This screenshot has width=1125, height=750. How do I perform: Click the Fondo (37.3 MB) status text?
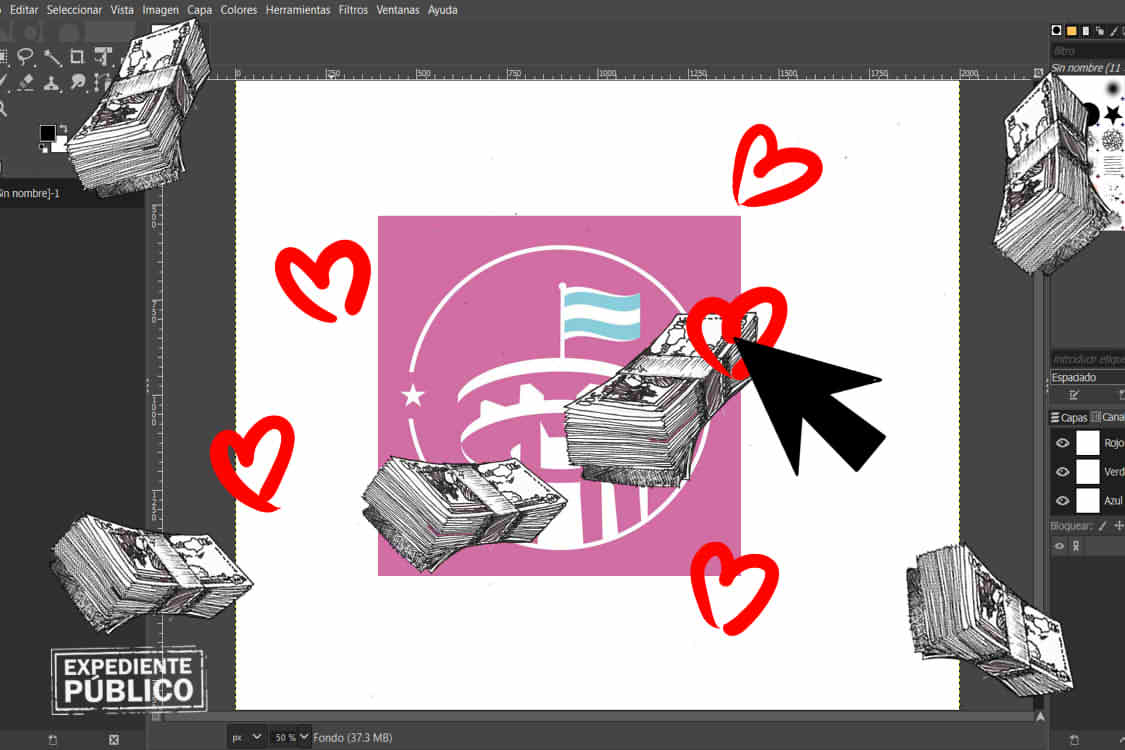point(352,737)
